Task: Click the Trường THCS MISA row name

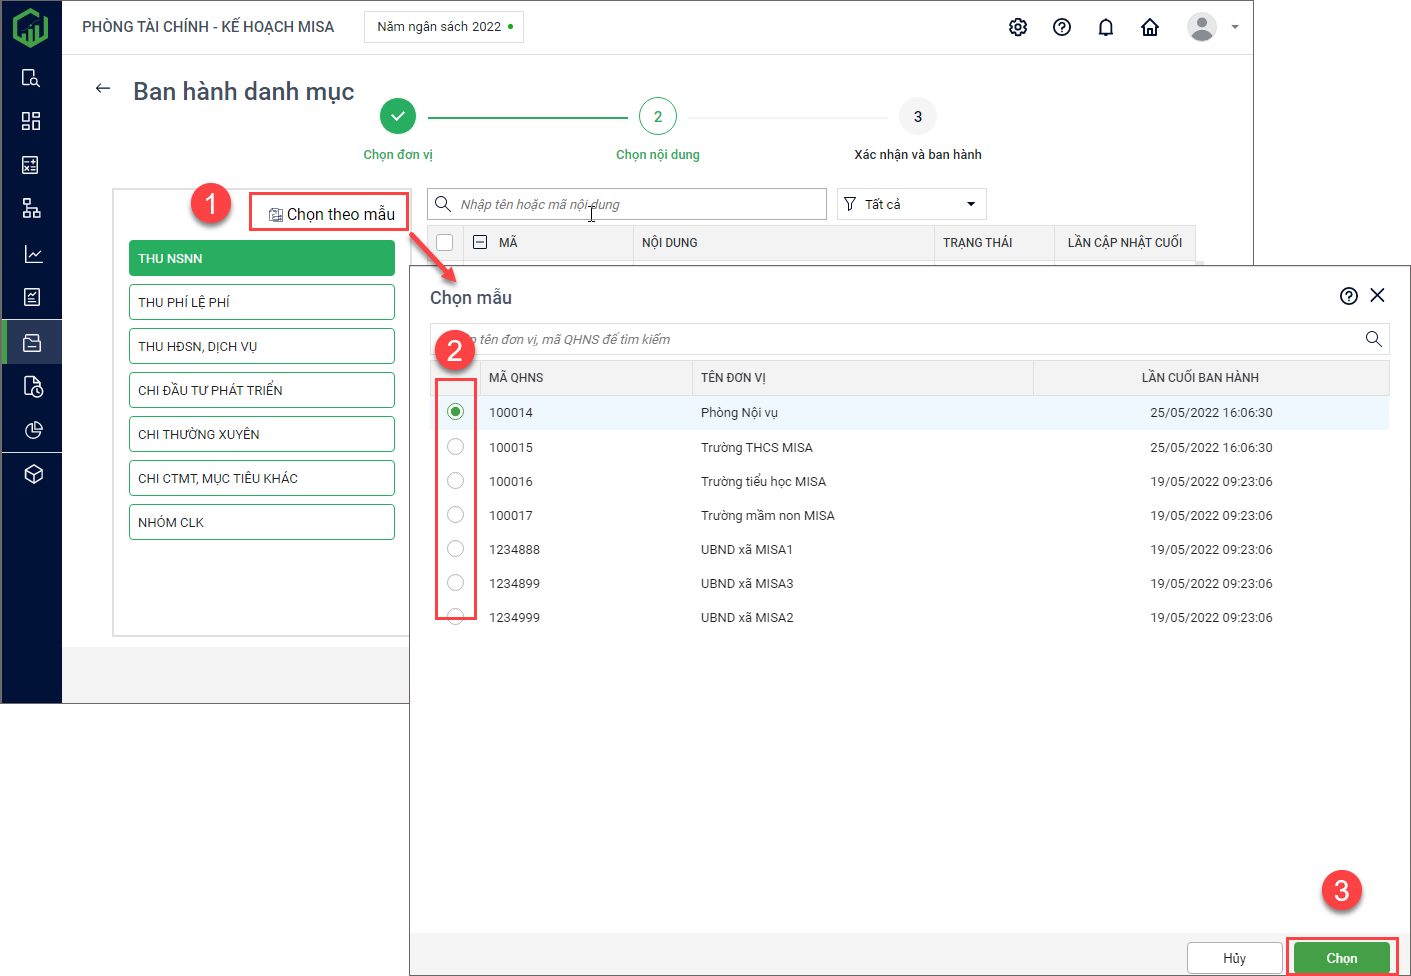Action: (x=757, y=448)
